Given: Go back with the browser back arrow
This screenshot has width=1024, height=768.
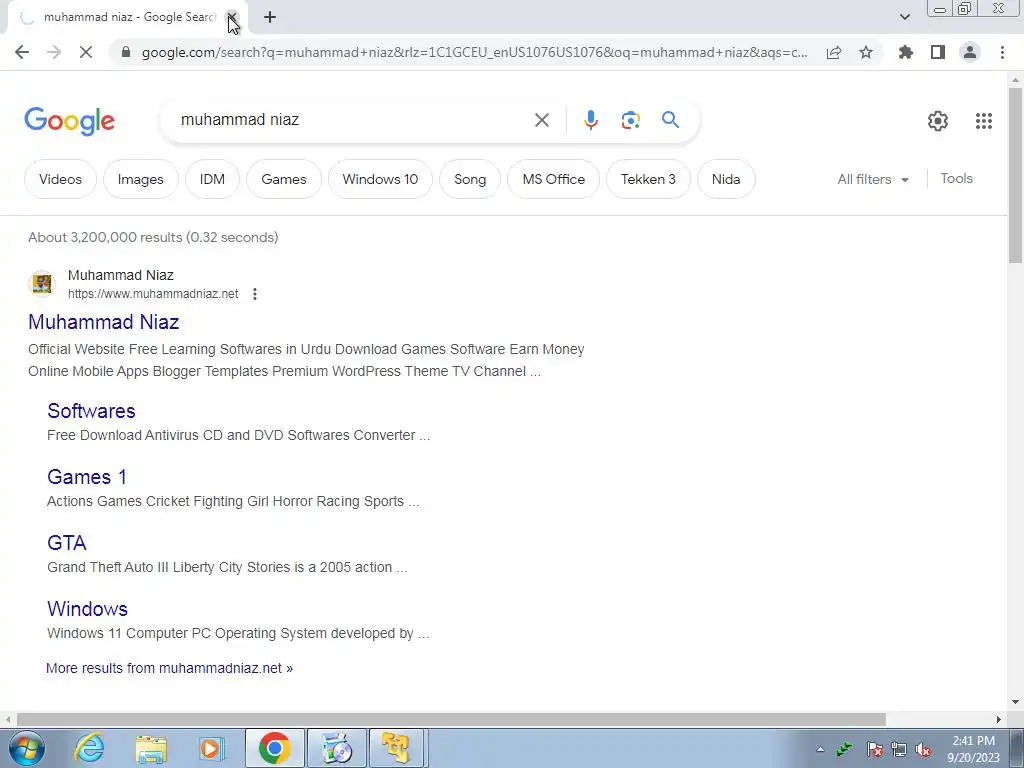Looking at the screenshot, I should [x=22, y=52].
